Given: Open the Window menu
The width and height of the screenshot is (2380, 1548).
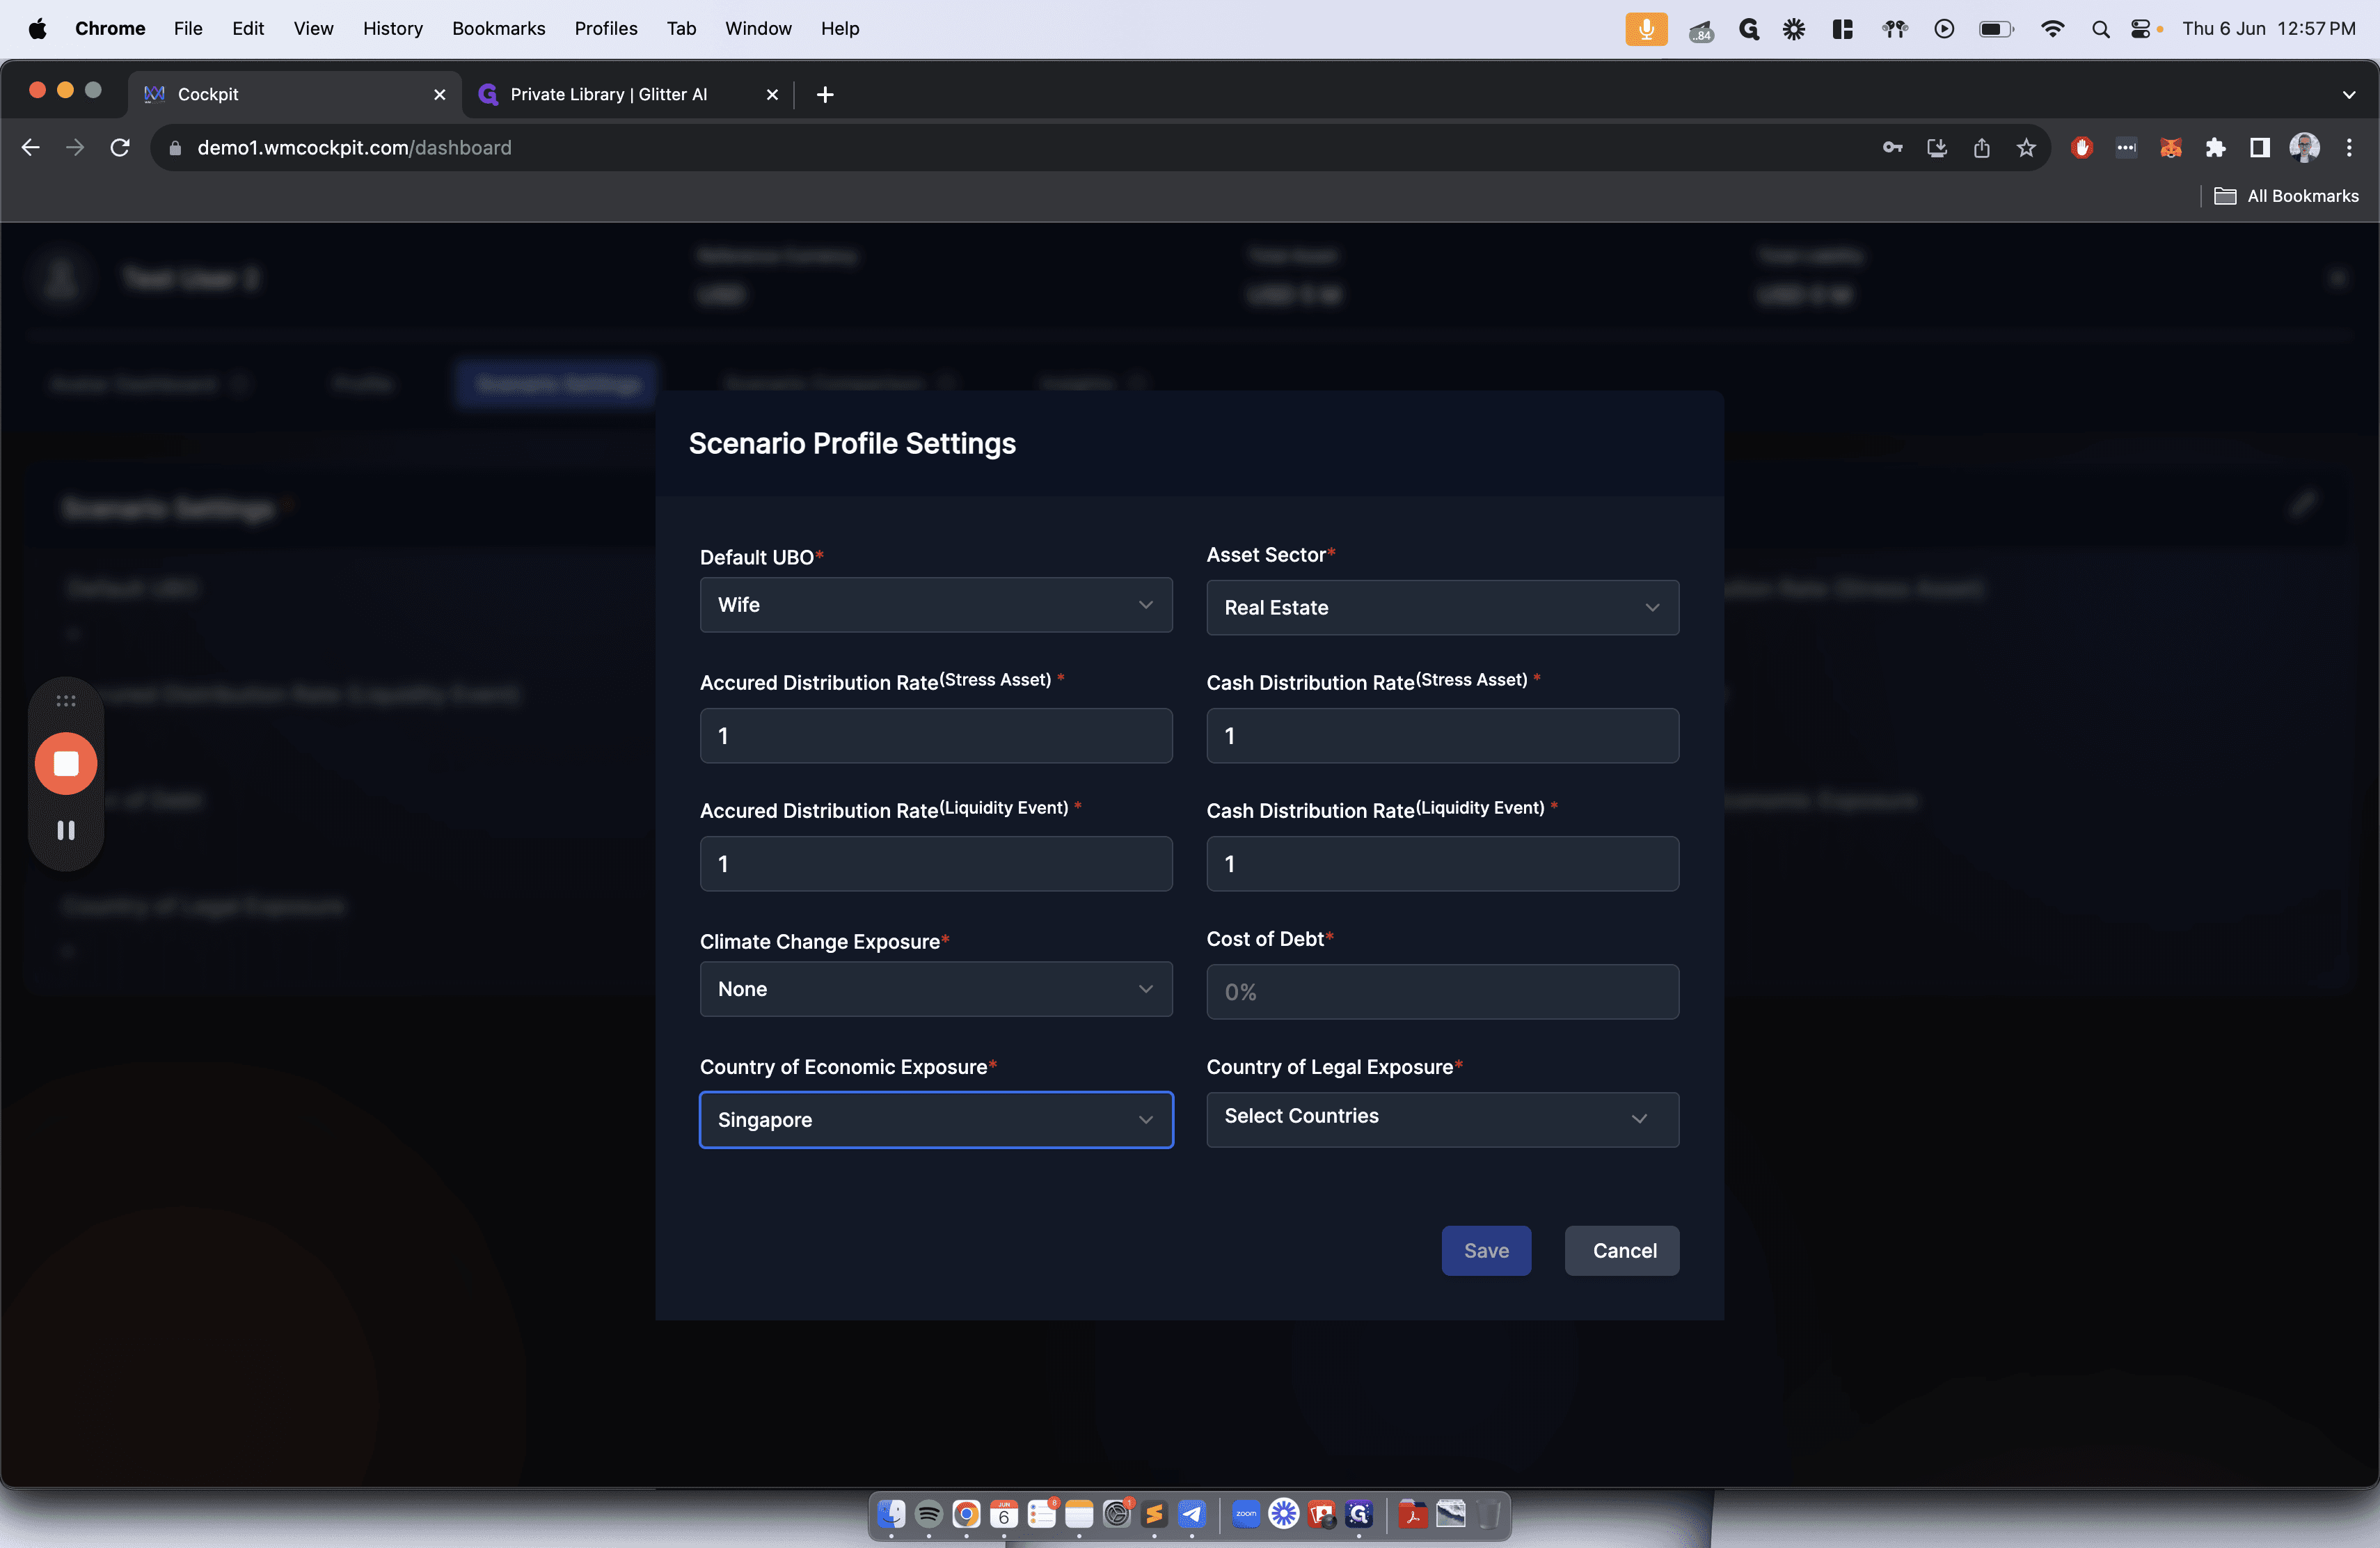Looking at the screenshot, I should click(758, 28).
